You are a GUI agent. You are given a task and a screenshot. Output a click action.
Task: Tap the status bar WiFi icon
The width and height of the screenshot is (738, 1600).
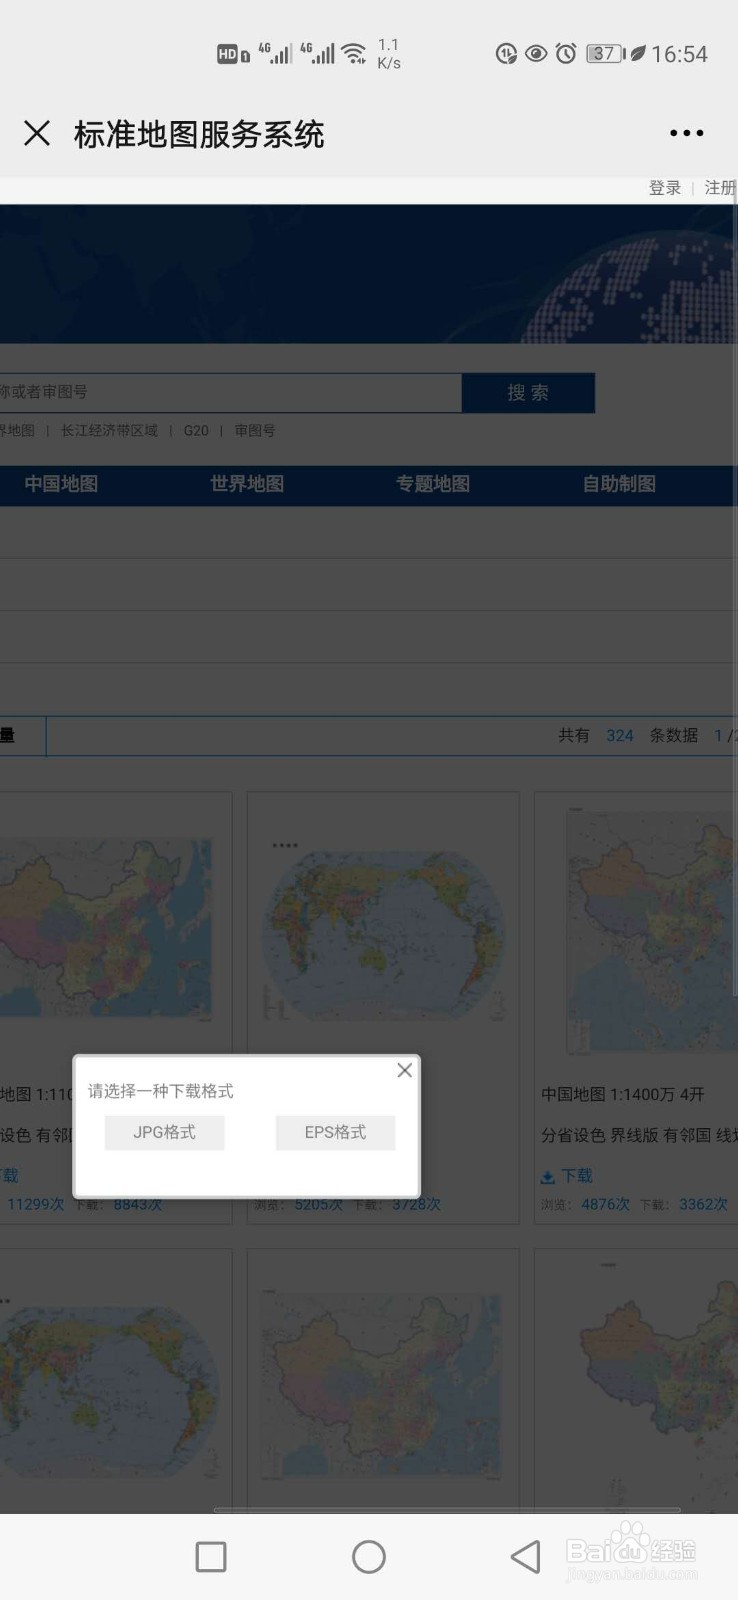point(354,54)
